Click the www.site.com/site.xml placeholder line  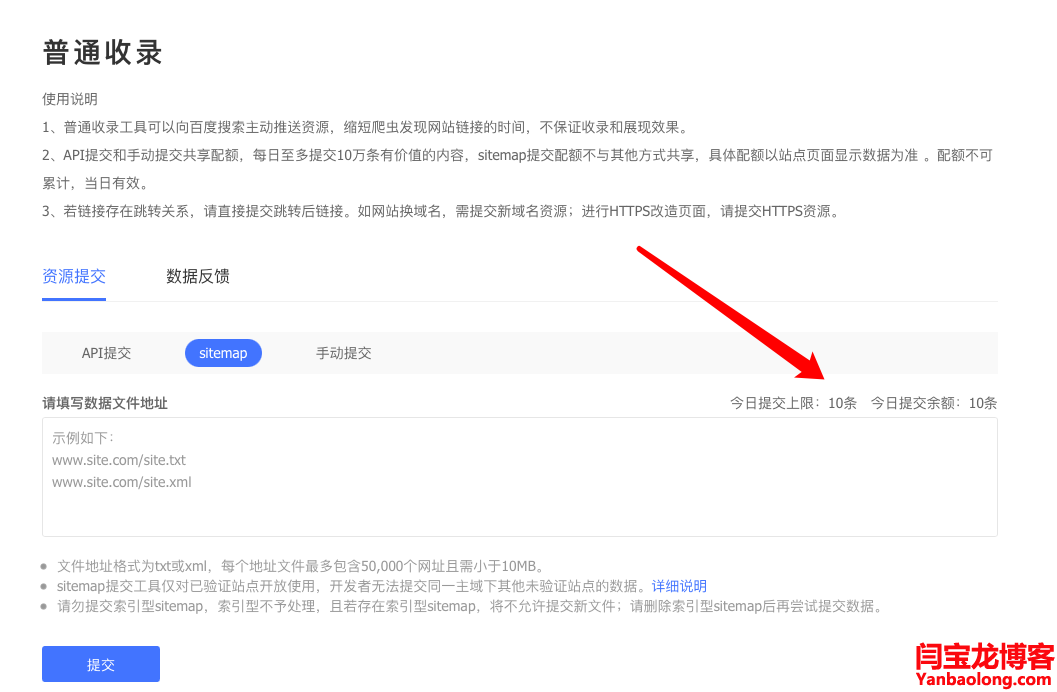click(121, 482)
